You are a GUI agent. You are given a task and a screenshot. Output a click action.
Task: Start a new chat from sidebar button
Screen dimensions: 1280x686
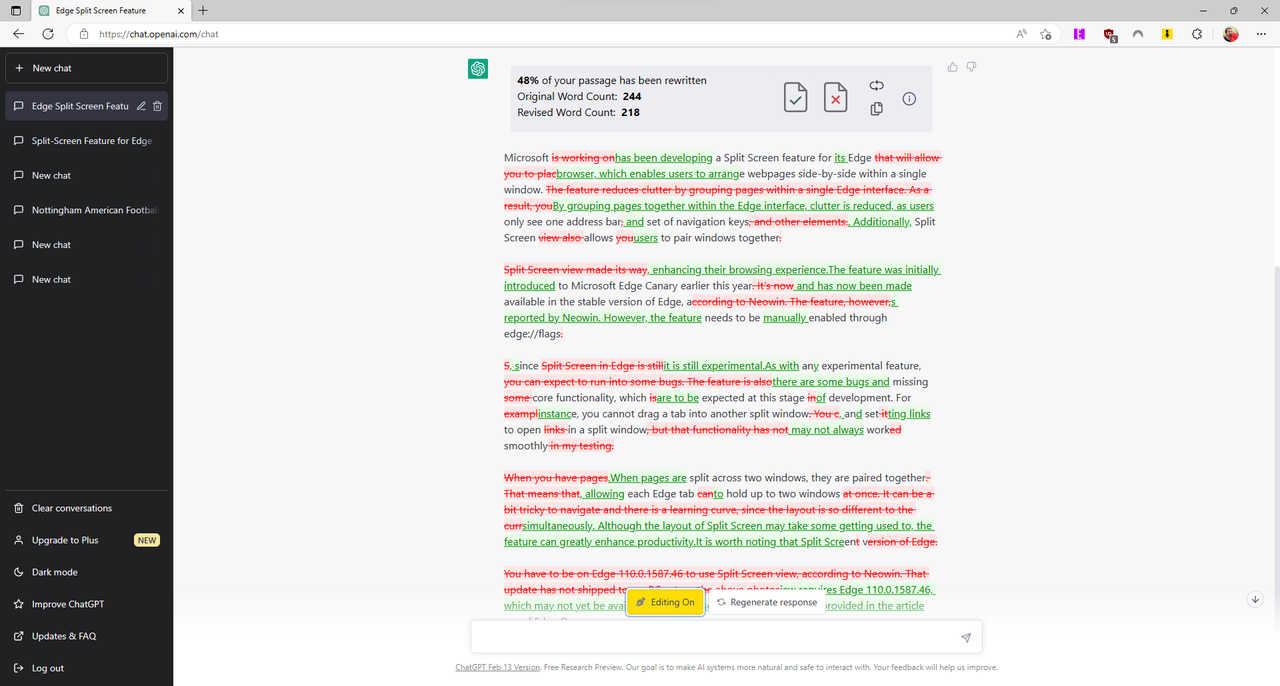(x=87, y=68)
